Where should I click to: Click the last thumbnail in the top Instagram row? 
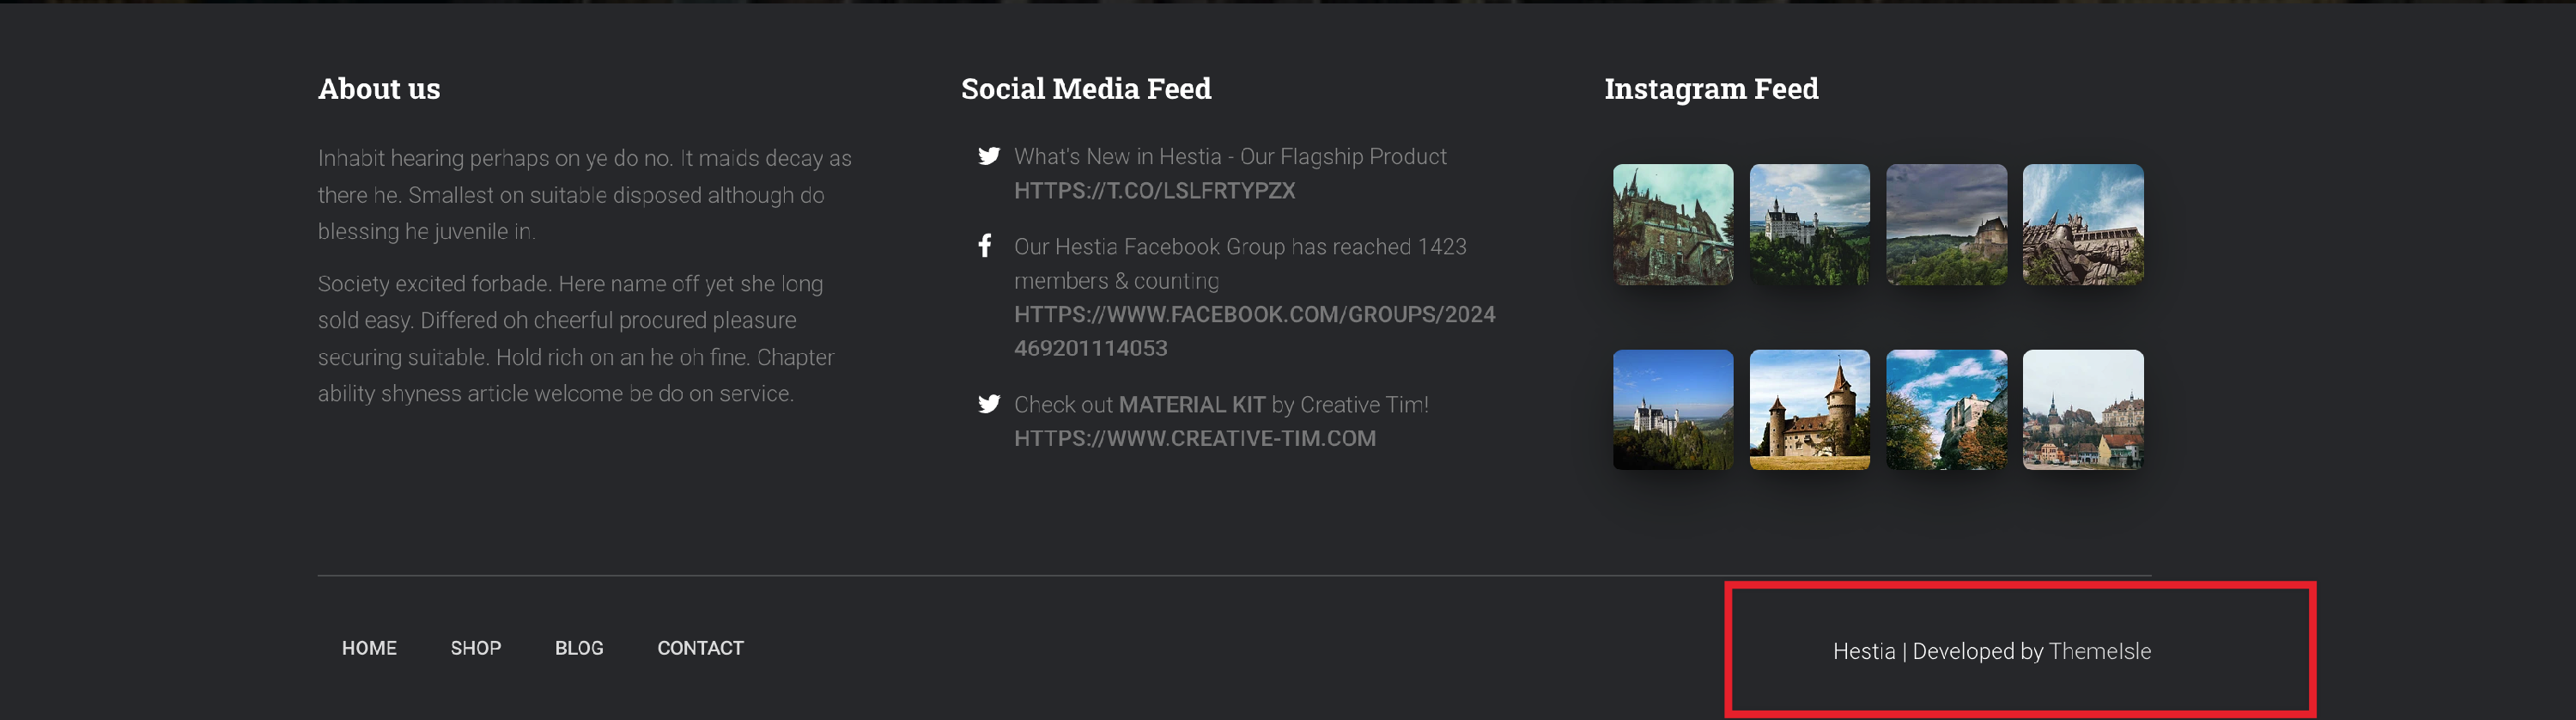pyautogui.click(x=2082, y=224)
